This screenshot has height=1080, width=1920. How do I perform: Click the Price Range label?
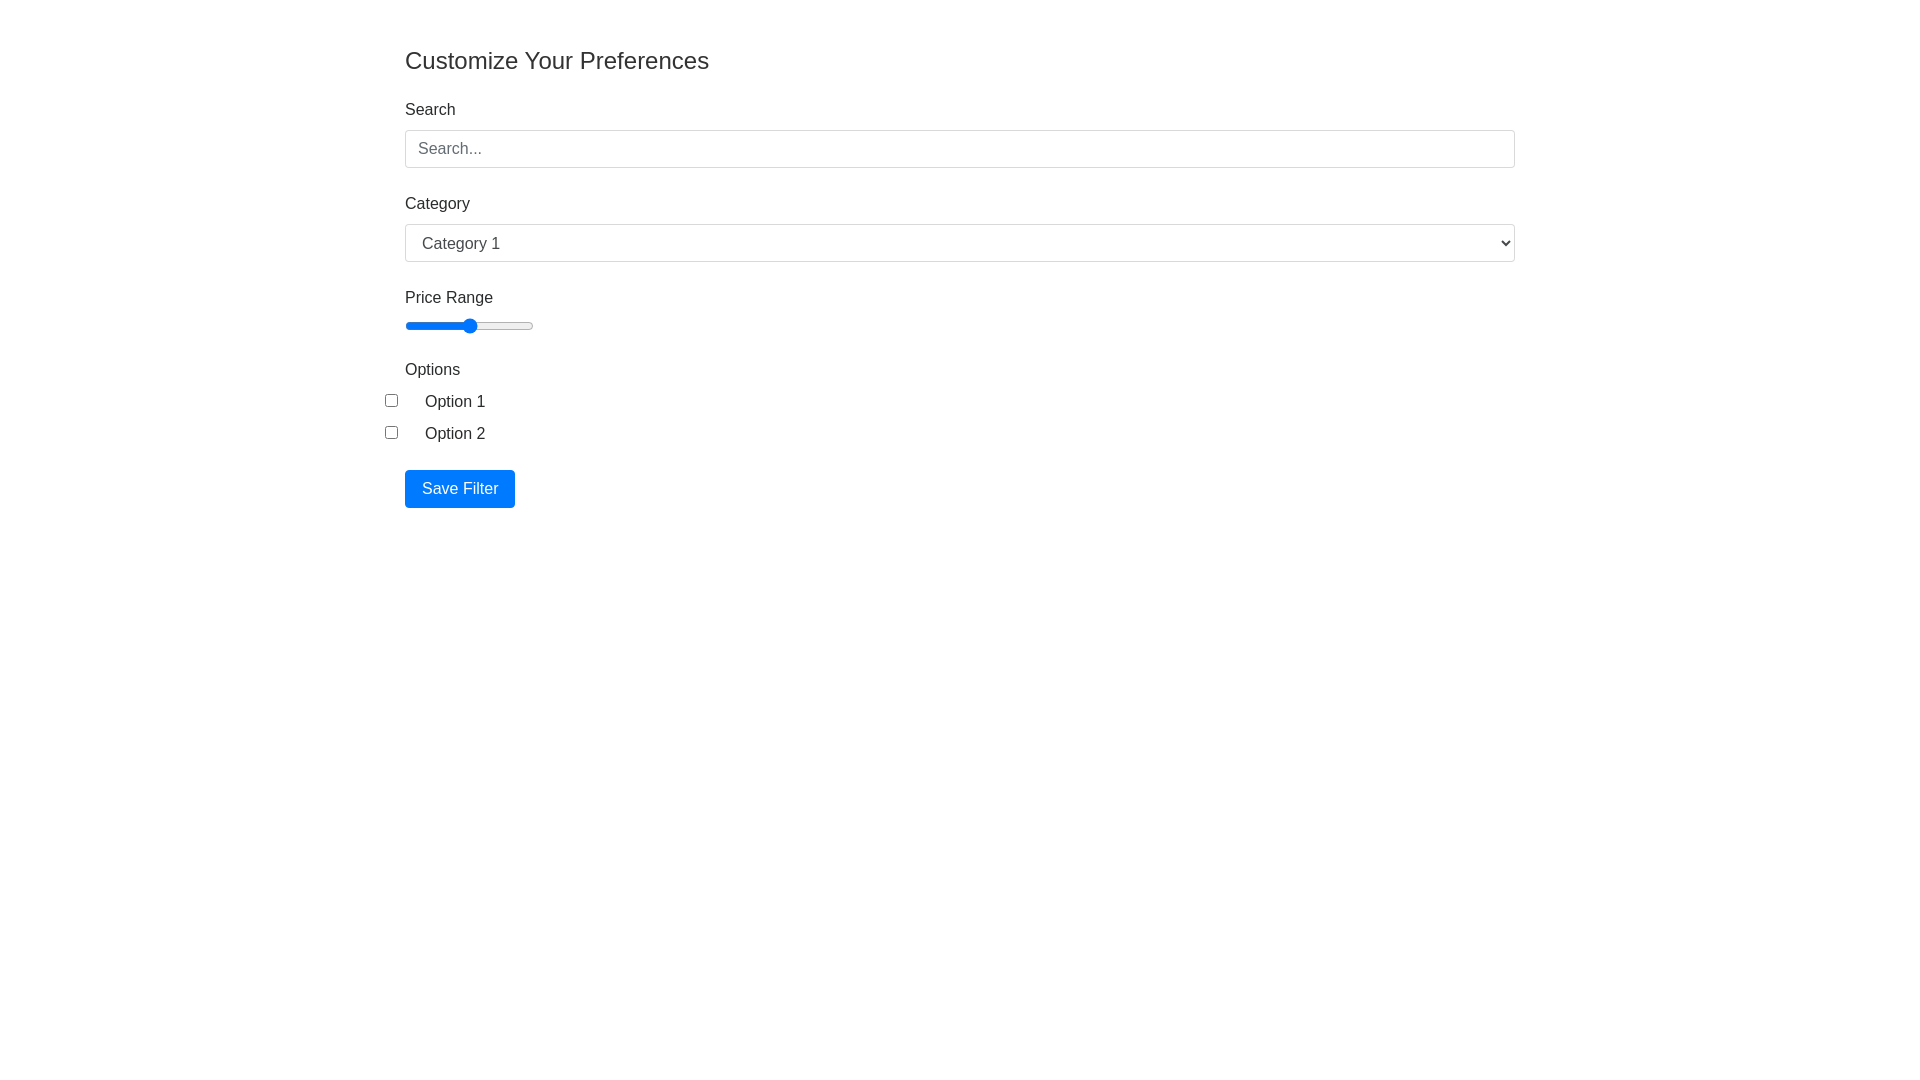tap(448, 297)
